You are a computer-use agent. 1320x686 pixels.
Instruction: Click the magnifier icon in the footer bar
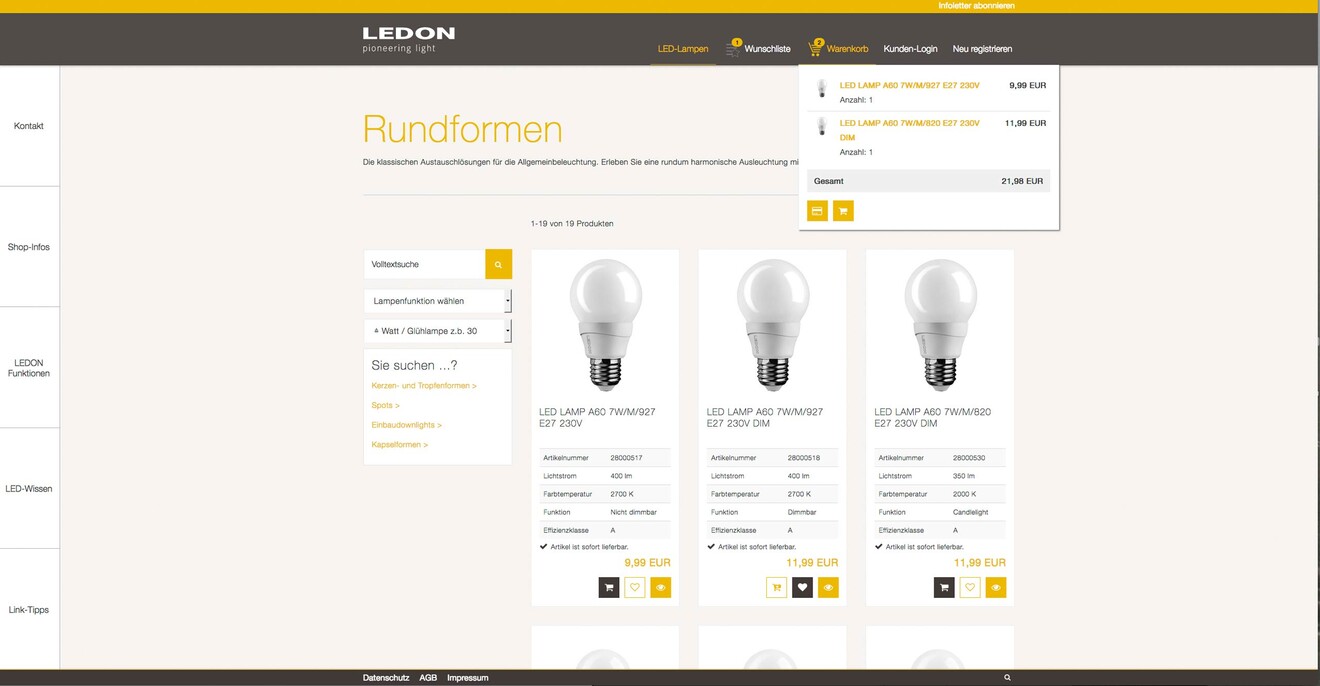[1007, 678]
